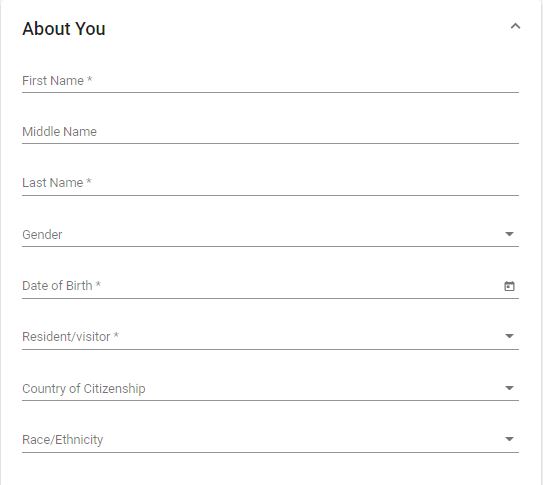Screen dimensions: 543x485
Task: Click the About You section heading
Action: pyautogui.click(x=64, y=29)
